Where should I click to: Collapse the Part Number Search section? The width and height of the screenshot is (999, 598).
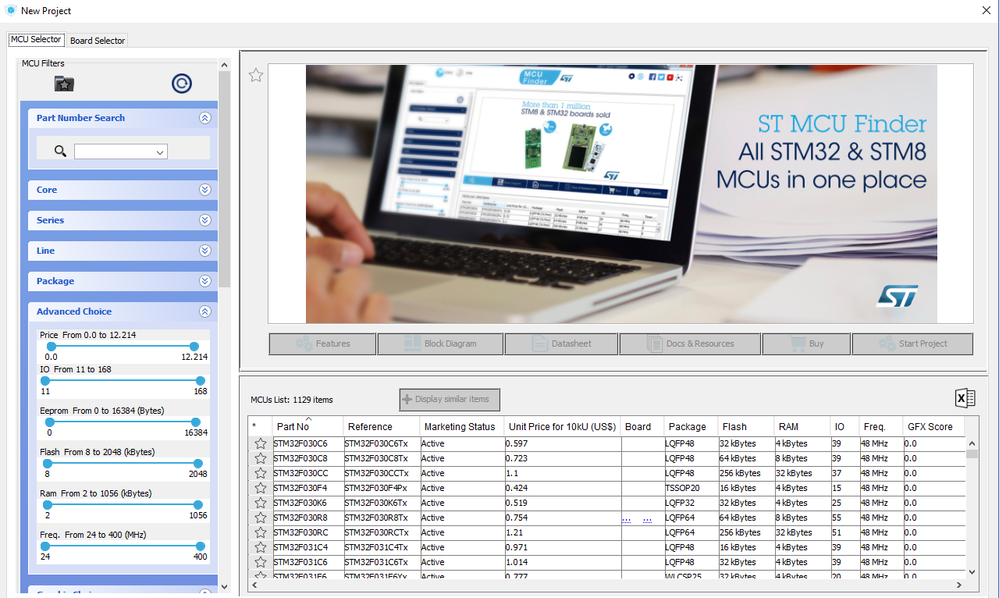pos(205,118)
